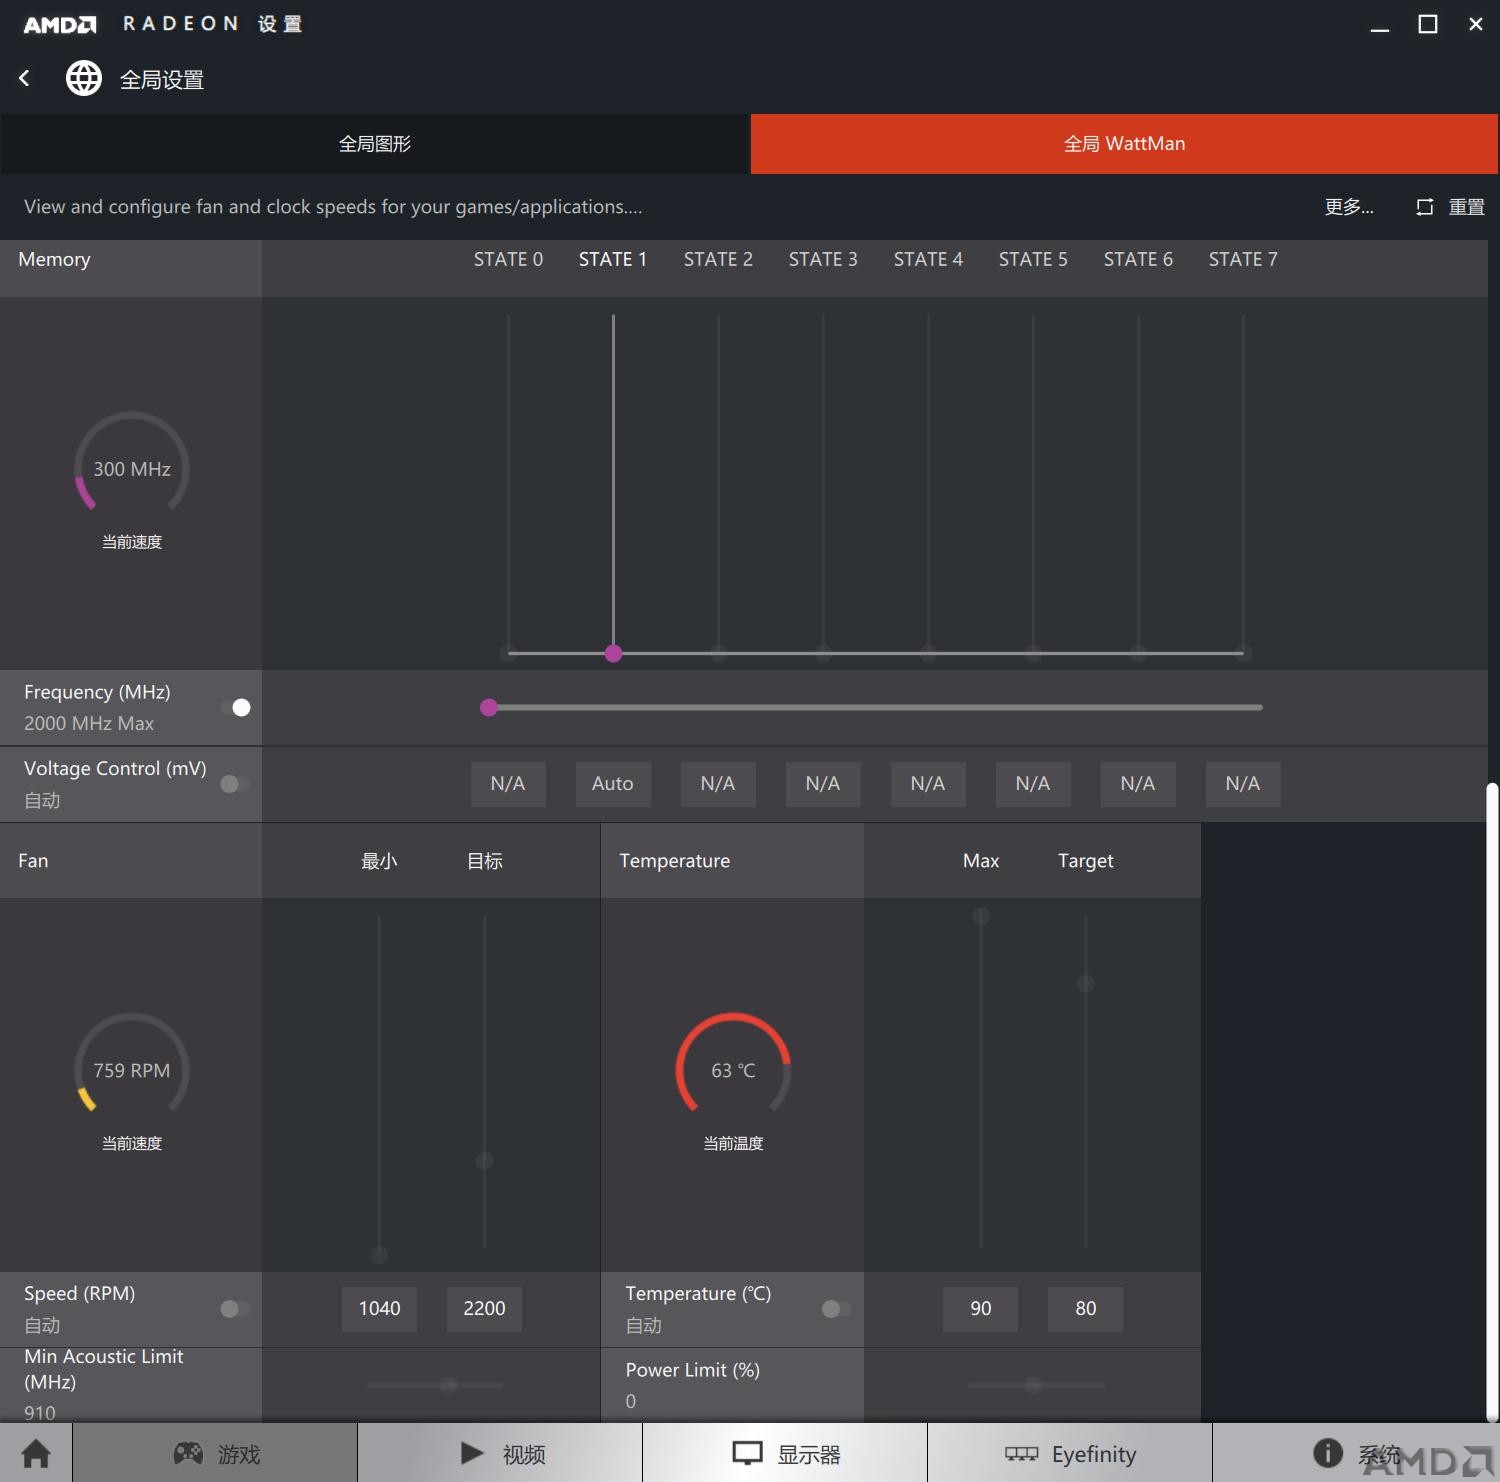Screen dimensions: 1500x1482
Task: Toggle the Frequency (MHz) switch
Action: [x=236, y=707]
